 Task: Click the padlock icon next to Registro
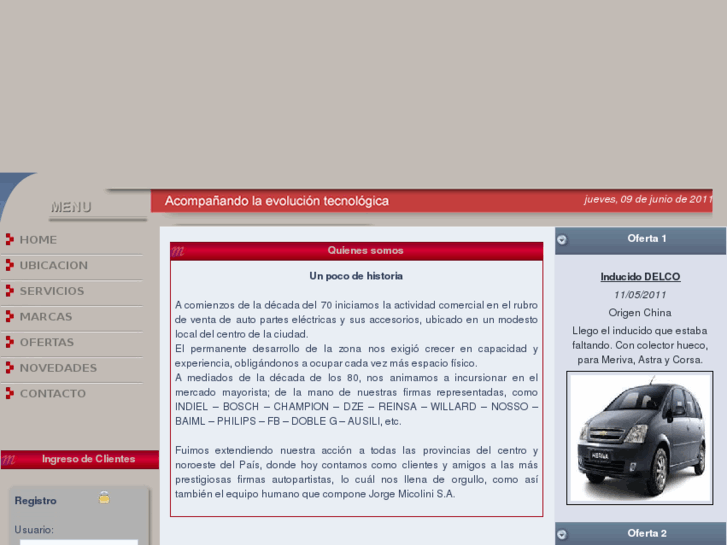(x=104, y=497)
